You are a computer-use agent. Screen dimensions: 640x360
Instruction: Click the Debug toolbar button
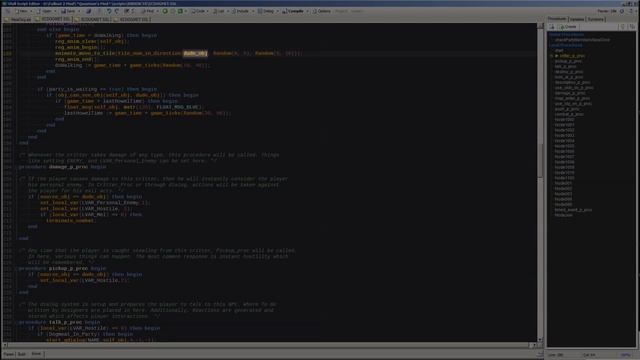(266, 11)
